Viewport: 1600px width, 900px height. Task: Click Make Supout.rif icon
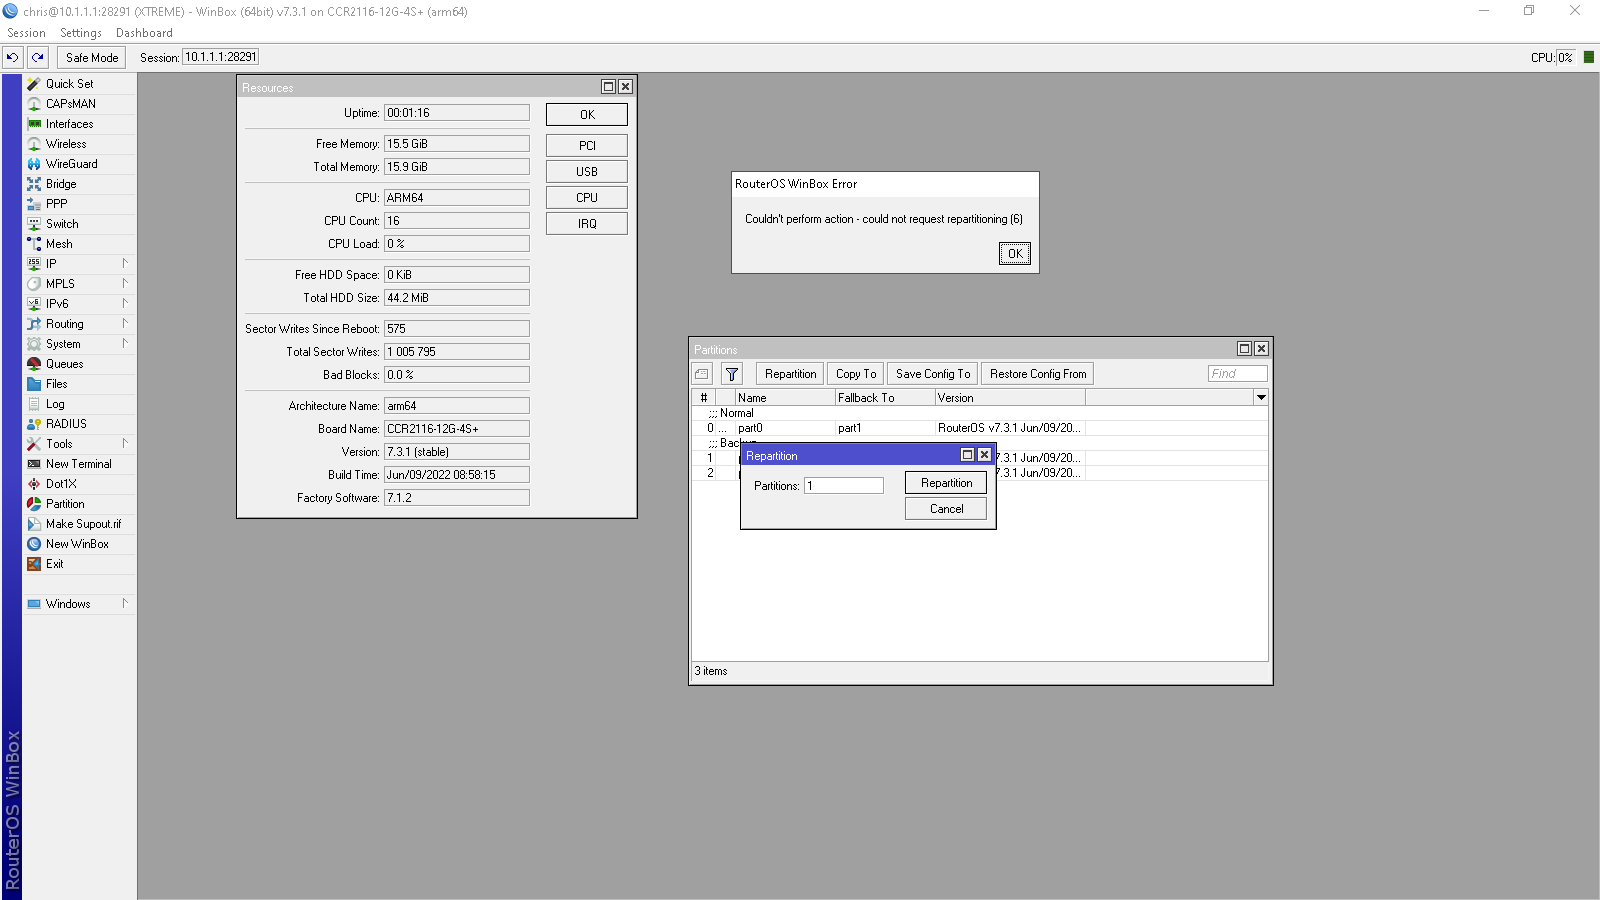click(x=34, y=524)
